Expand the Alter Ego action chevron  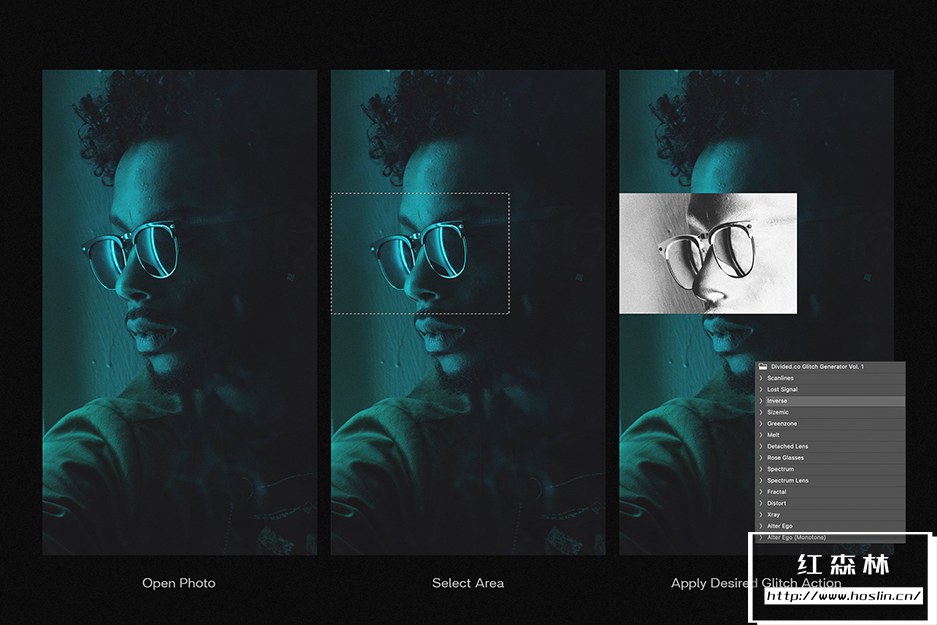coord(761,526)
